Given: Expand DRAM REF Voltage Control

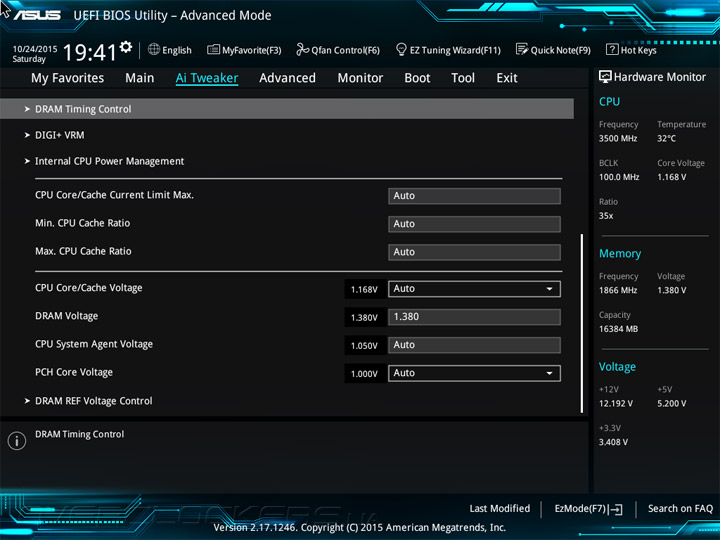Looking at the screenshot, I should (x=88, y=401).
